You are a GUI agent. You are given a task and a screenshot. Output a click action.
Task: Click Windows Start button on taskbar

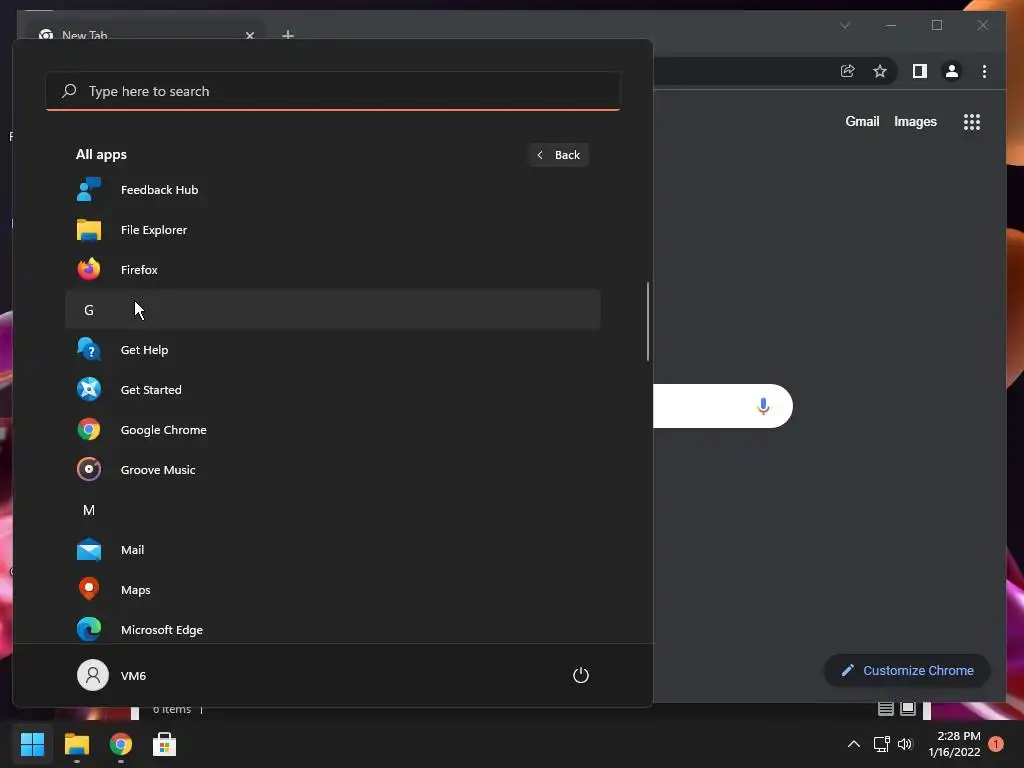point(32,744)
